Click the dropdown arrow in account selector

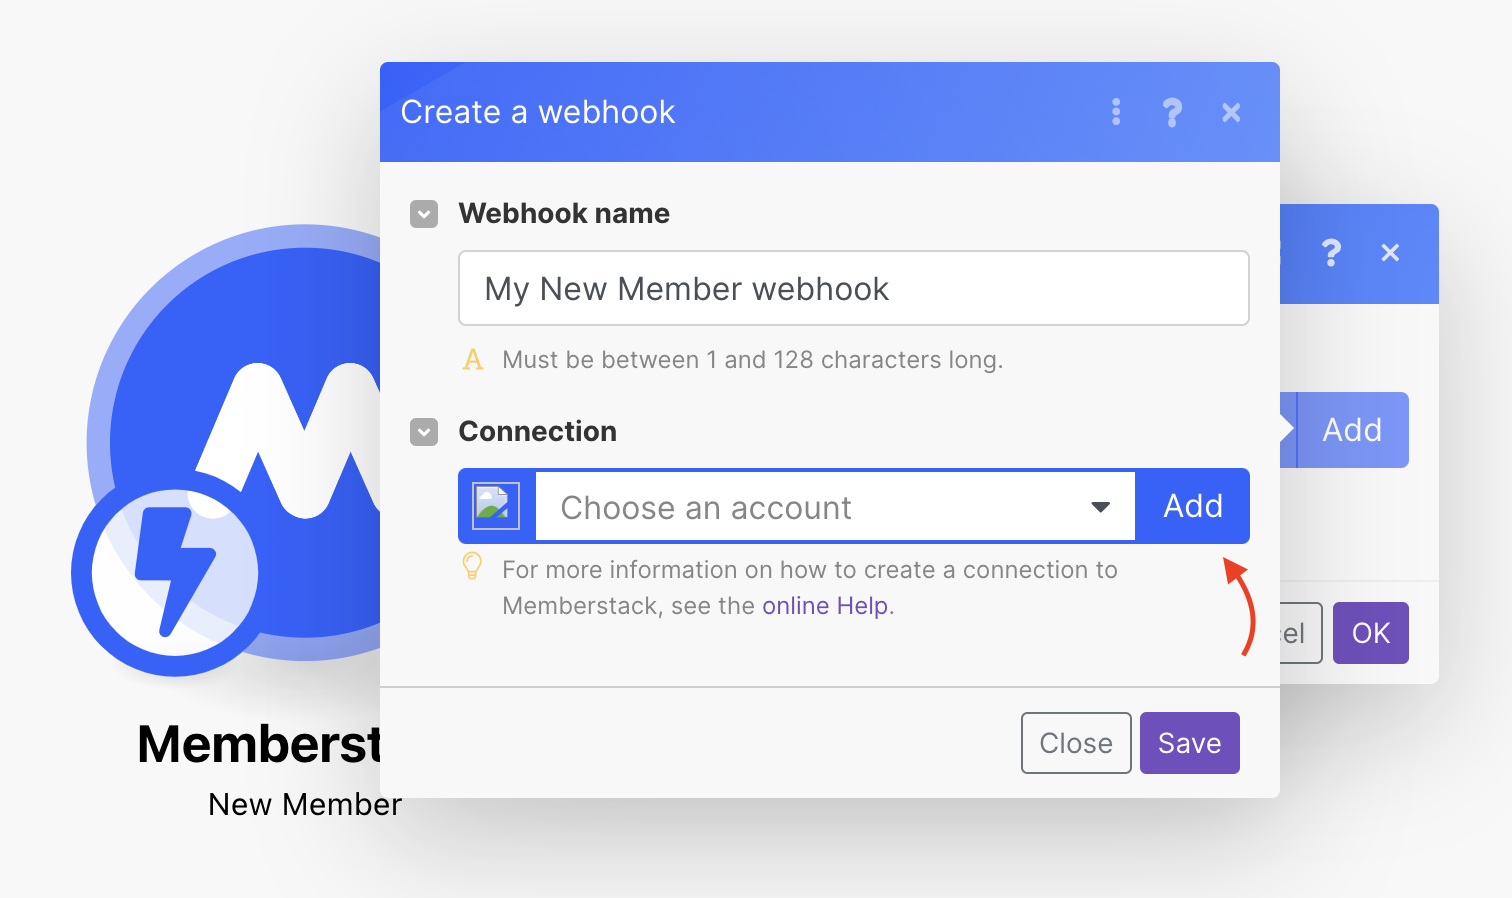pos(1101,507)
